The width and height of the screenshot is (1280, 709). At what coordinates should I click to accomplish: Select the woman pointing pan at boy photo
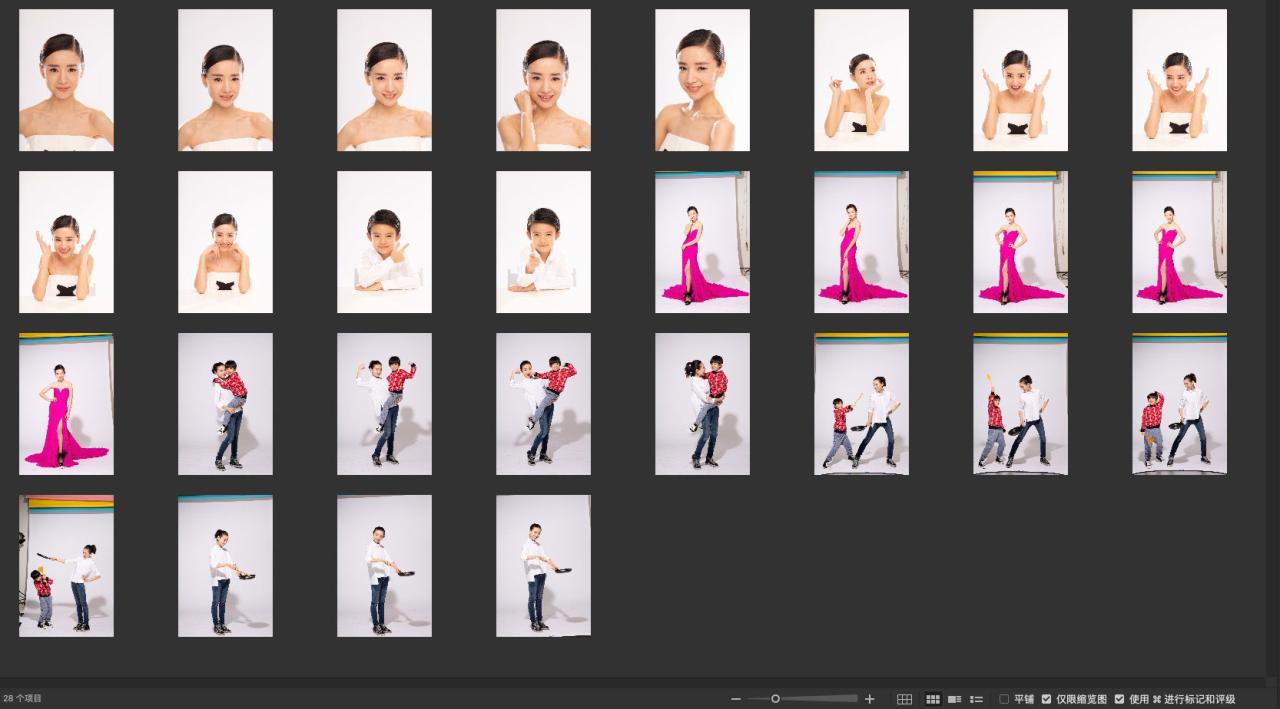(x=66, y=566)
